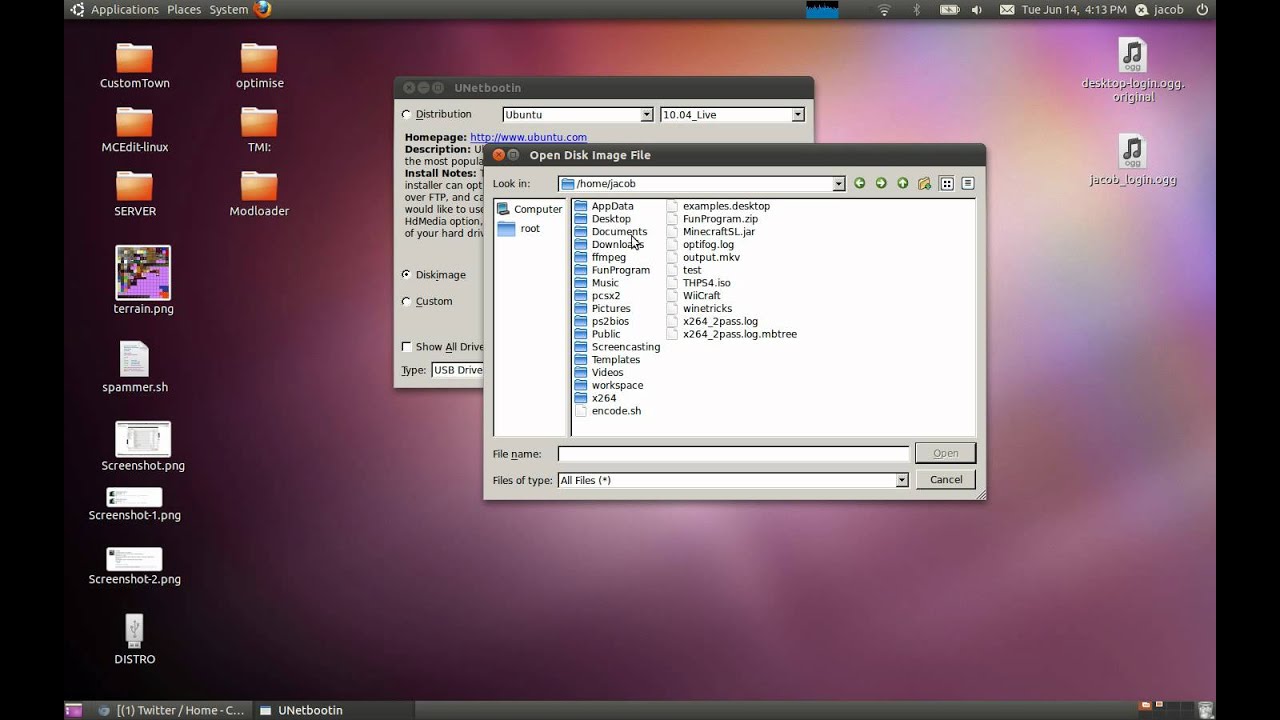Select FunProgram.zip in file list
The height and width of the screenshot is (720, 1280).
(712, 218)
